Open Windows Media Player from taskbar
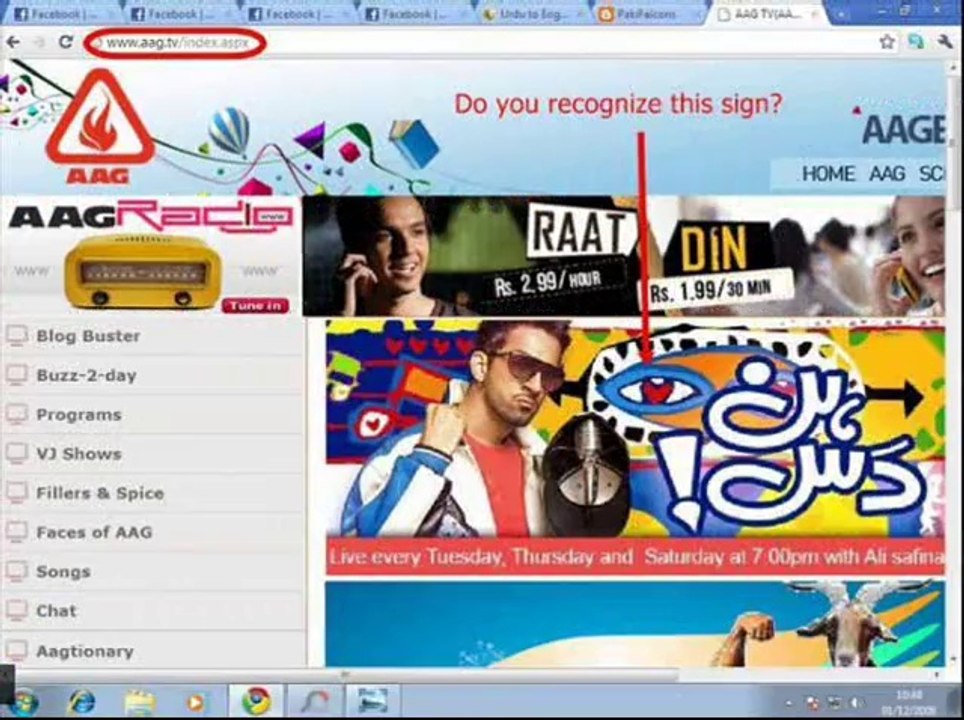 [196, 702]
